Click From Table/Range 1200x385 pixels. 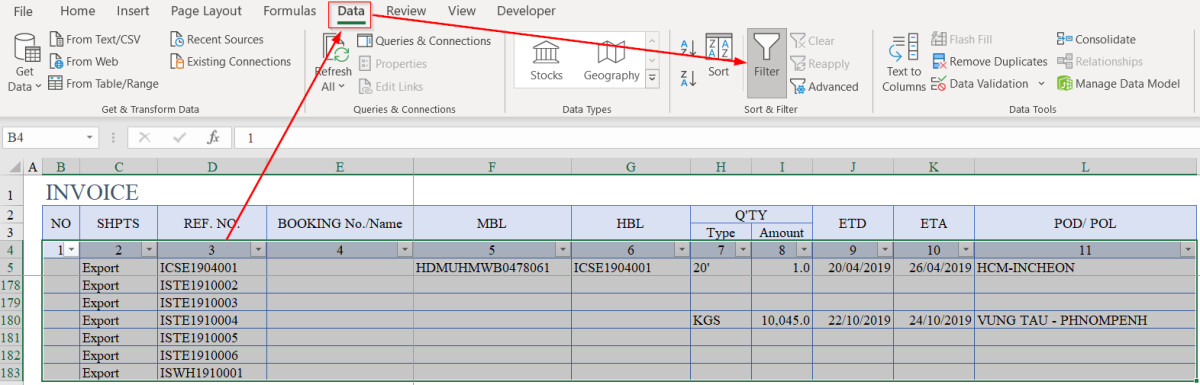click(103, 84)
